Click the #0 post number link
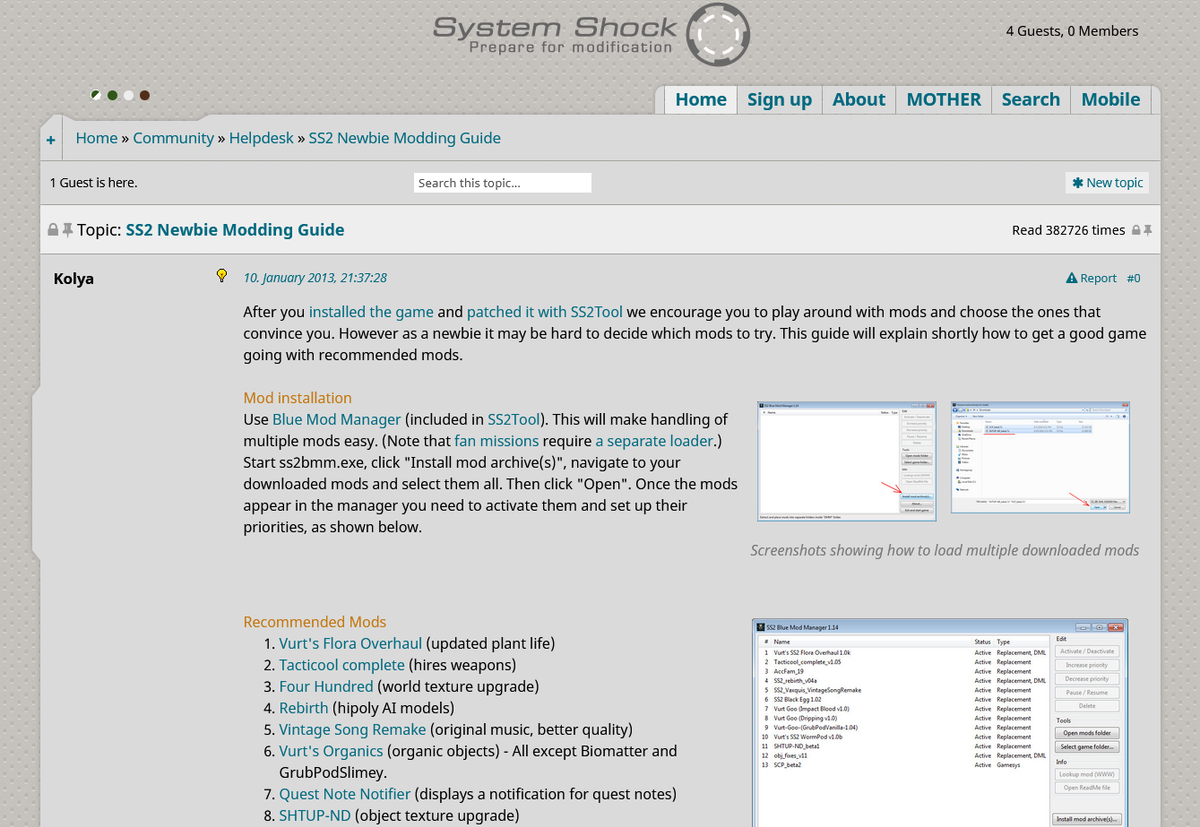This screenshot has width=1200, height=827. click(1133, 278)
